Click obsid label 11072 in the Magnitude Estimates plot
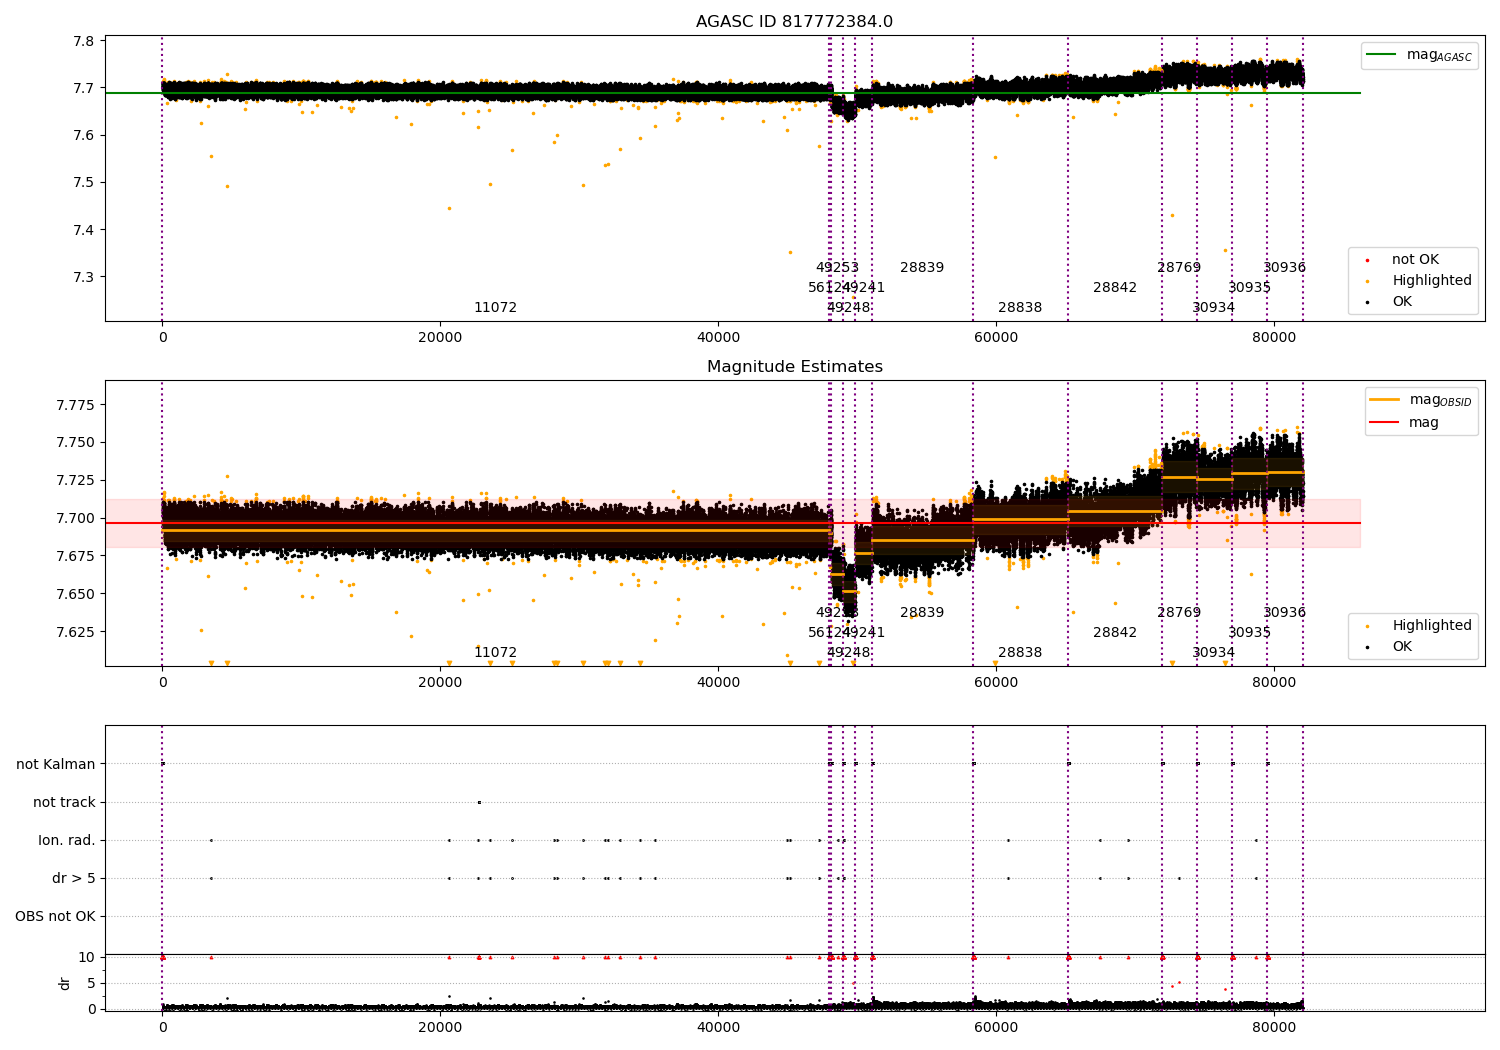Viewport: 1500px width, 1050px height. coord(495,653)
